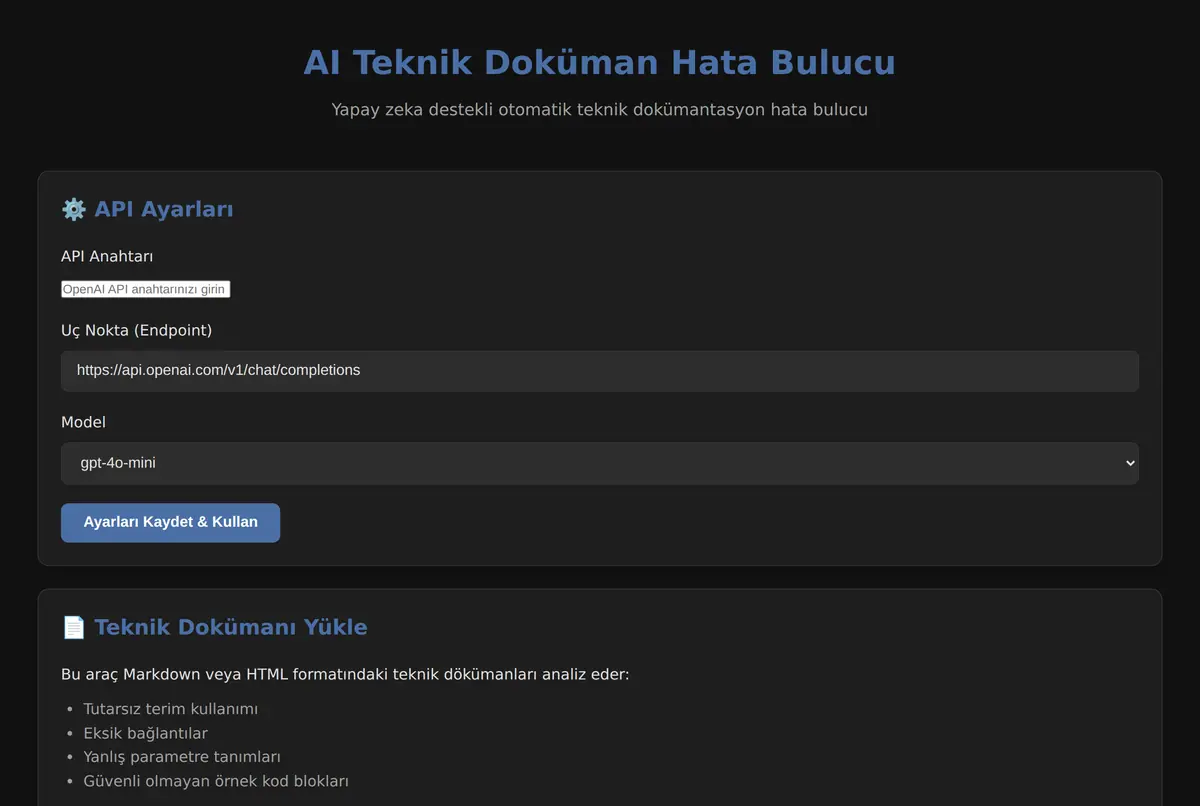
Task: Click the document icon beside Teknik Dokümanı Yükle
Action: coord(73,627)
